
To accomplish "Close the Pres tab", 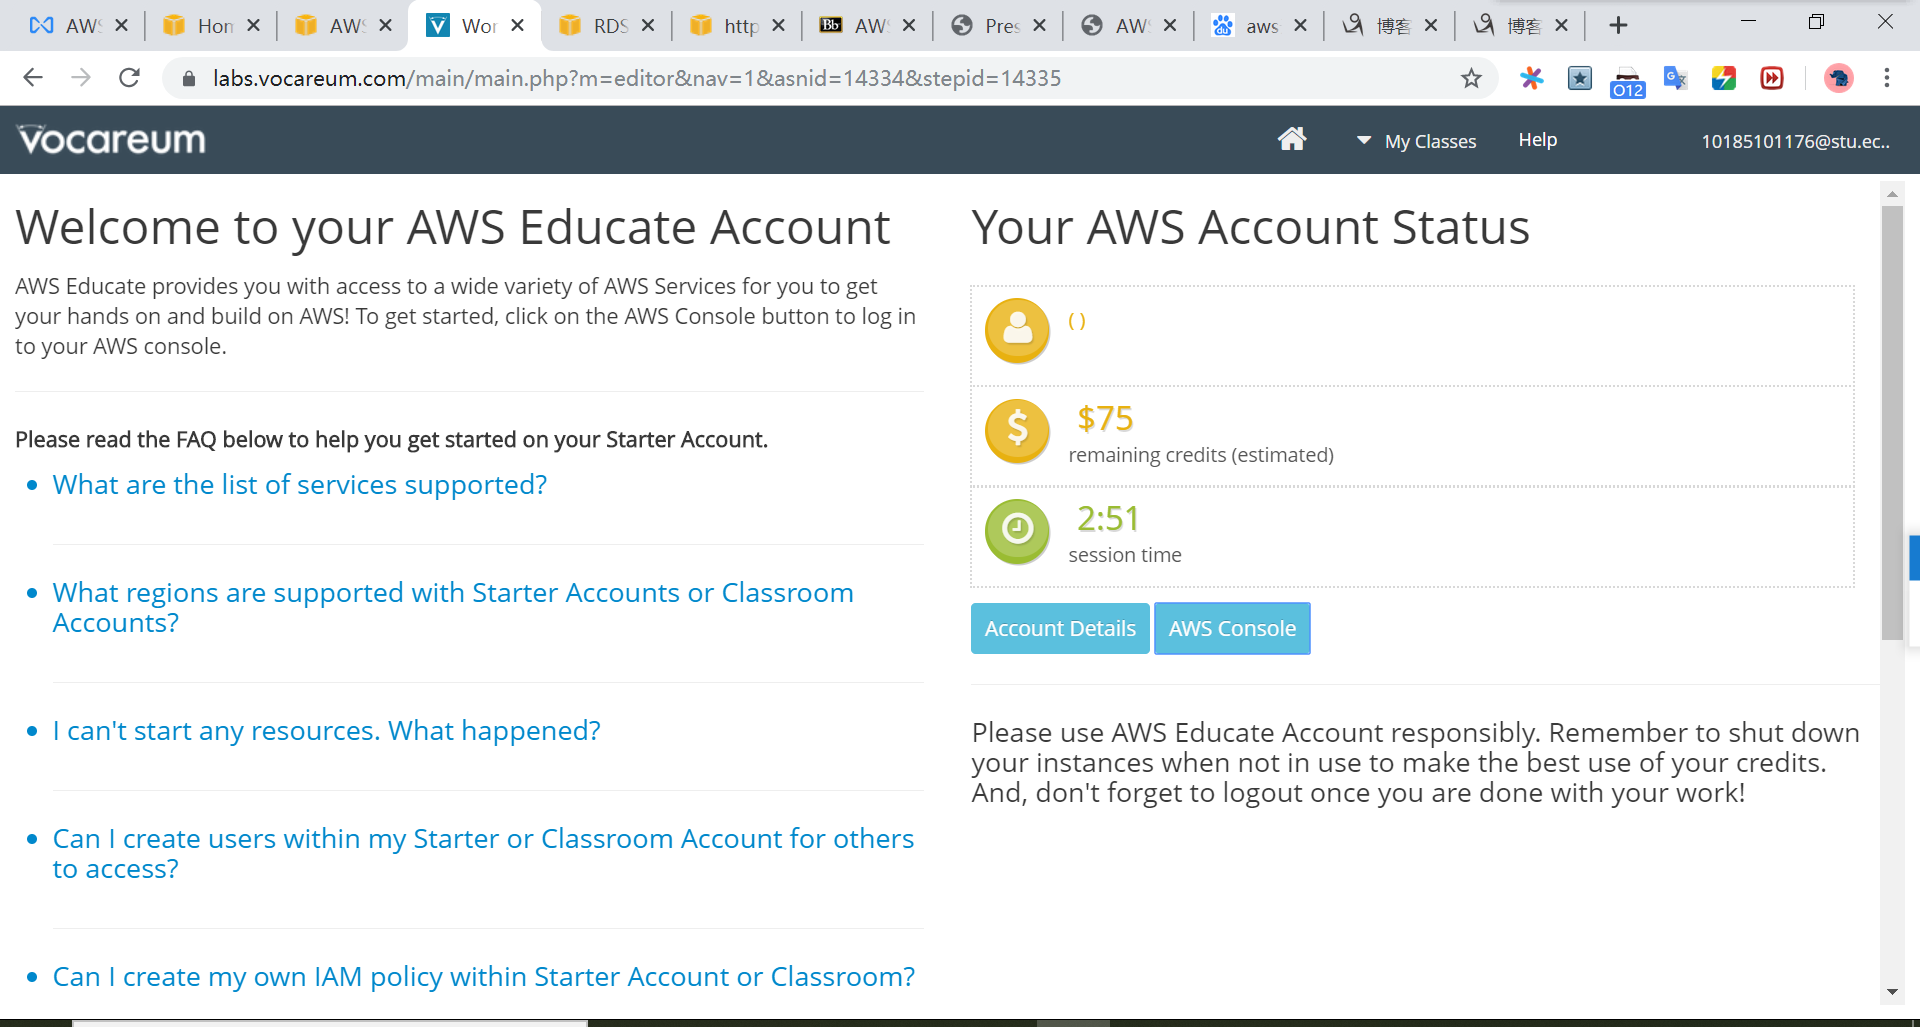I will (x=1039, y=25).
